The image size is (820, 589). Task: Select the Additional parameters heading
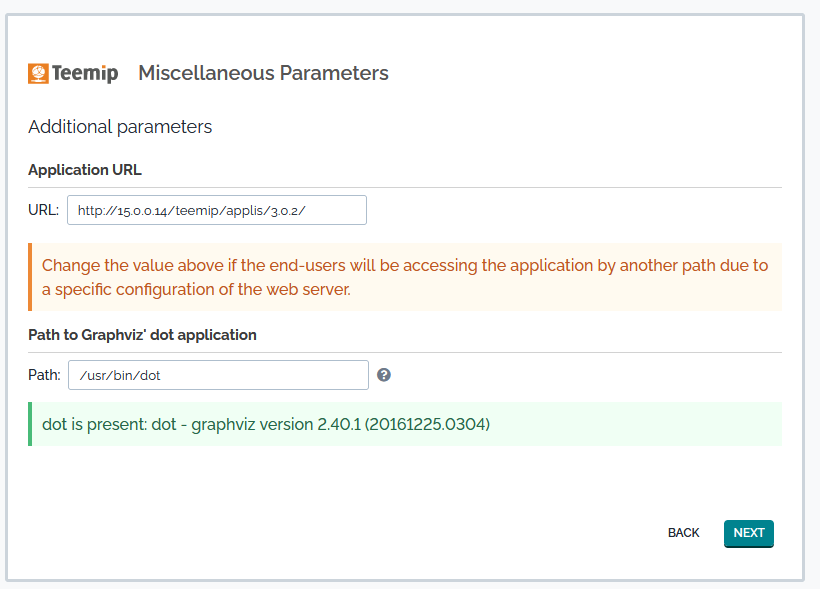click(120, 127)
